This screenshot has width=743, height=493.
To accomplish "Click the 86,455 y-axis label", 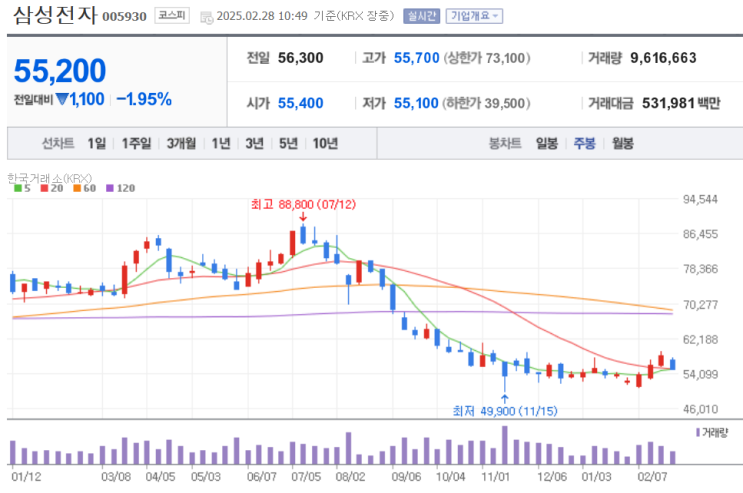I will pos(700,234).
